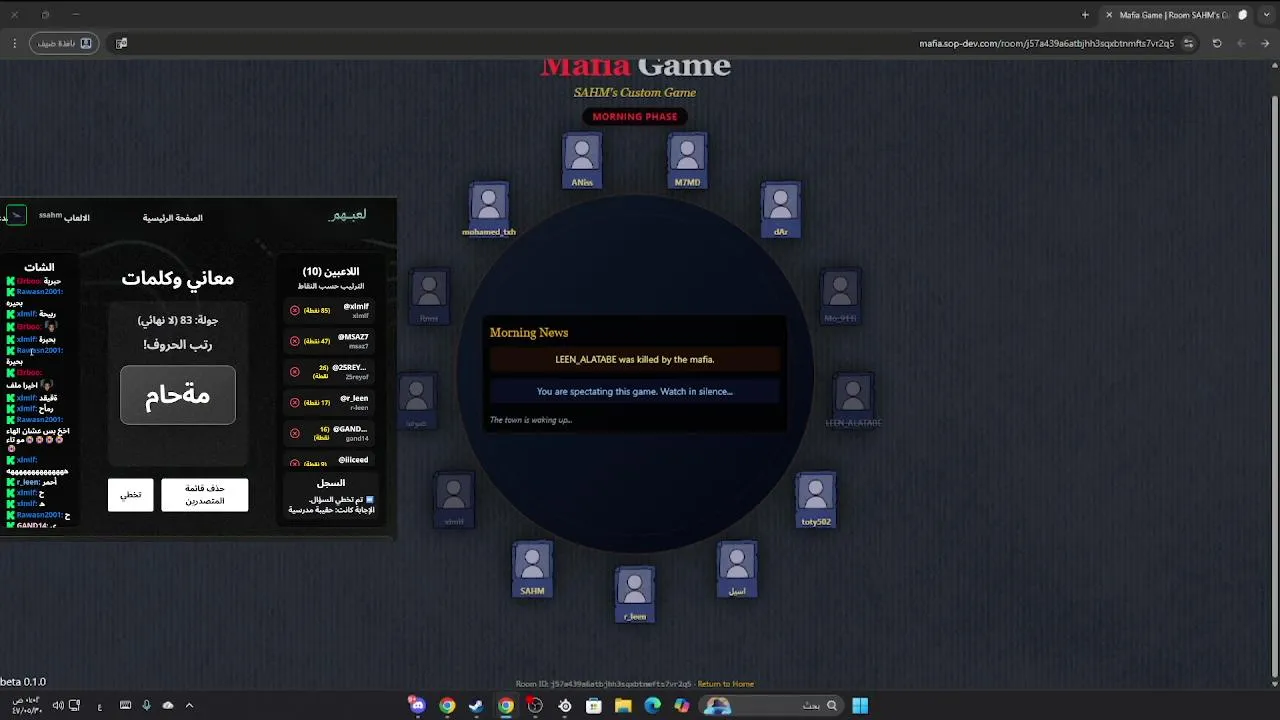Click the الشات chat heading
This screenshot has height=720, width=1280.
[x=39, y=267]
